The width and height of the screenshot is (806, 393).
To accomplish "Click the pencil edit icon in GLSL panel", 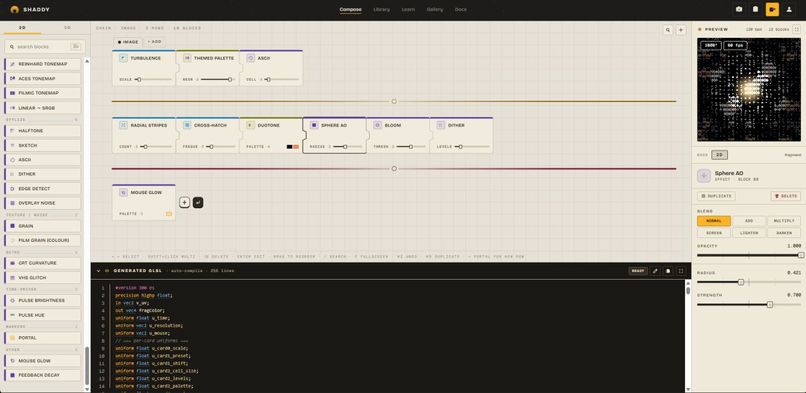I will pyautogui.click(x=655, y=271).
